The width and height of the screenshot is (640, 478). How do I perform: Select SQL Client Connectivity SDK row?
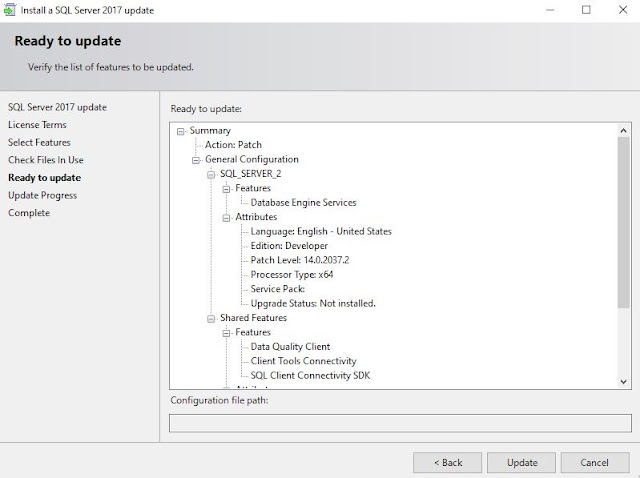click(310, 376)
